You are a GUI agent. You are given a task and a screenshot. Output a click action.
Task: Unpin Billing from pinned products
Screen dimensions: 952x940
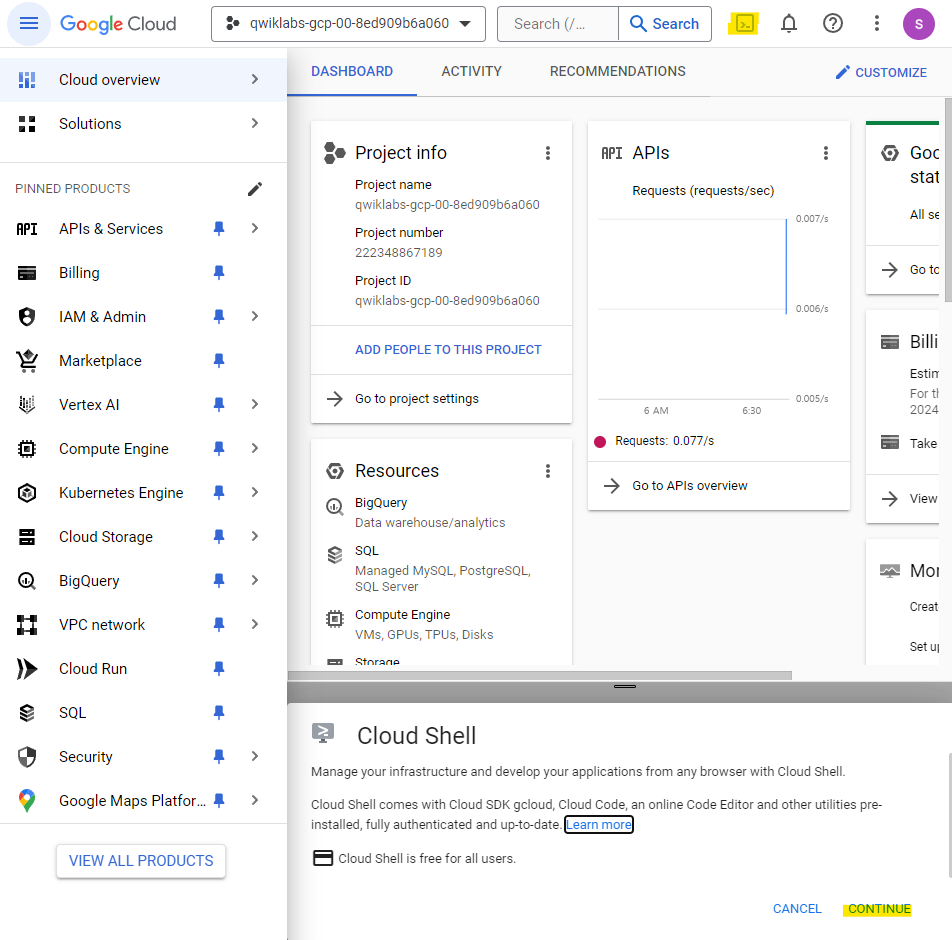tap(219, 273)
